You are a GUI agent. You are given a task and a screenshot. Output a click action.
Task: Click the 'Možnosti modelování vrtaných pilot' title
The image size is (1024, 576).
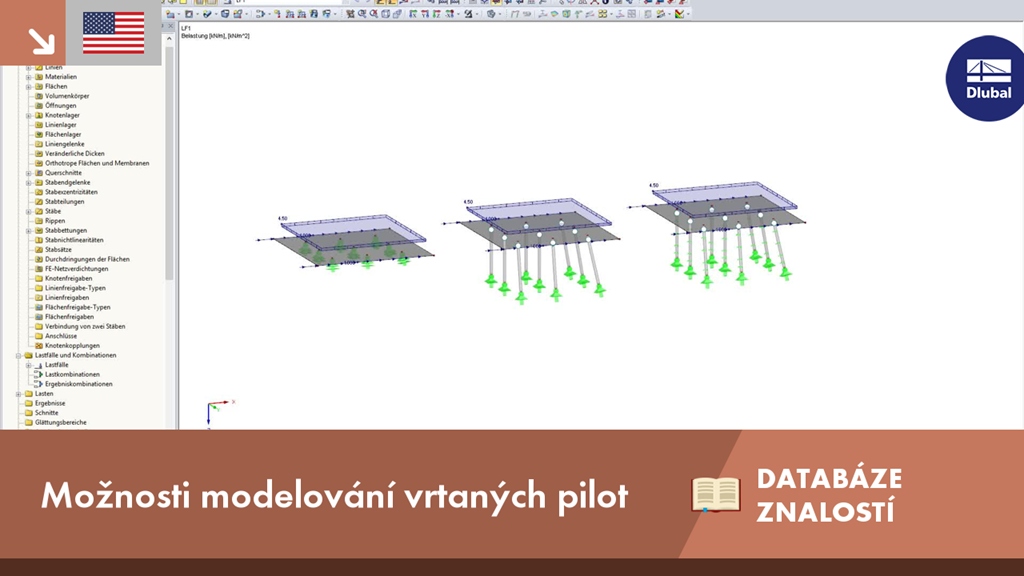click(334, 496)
